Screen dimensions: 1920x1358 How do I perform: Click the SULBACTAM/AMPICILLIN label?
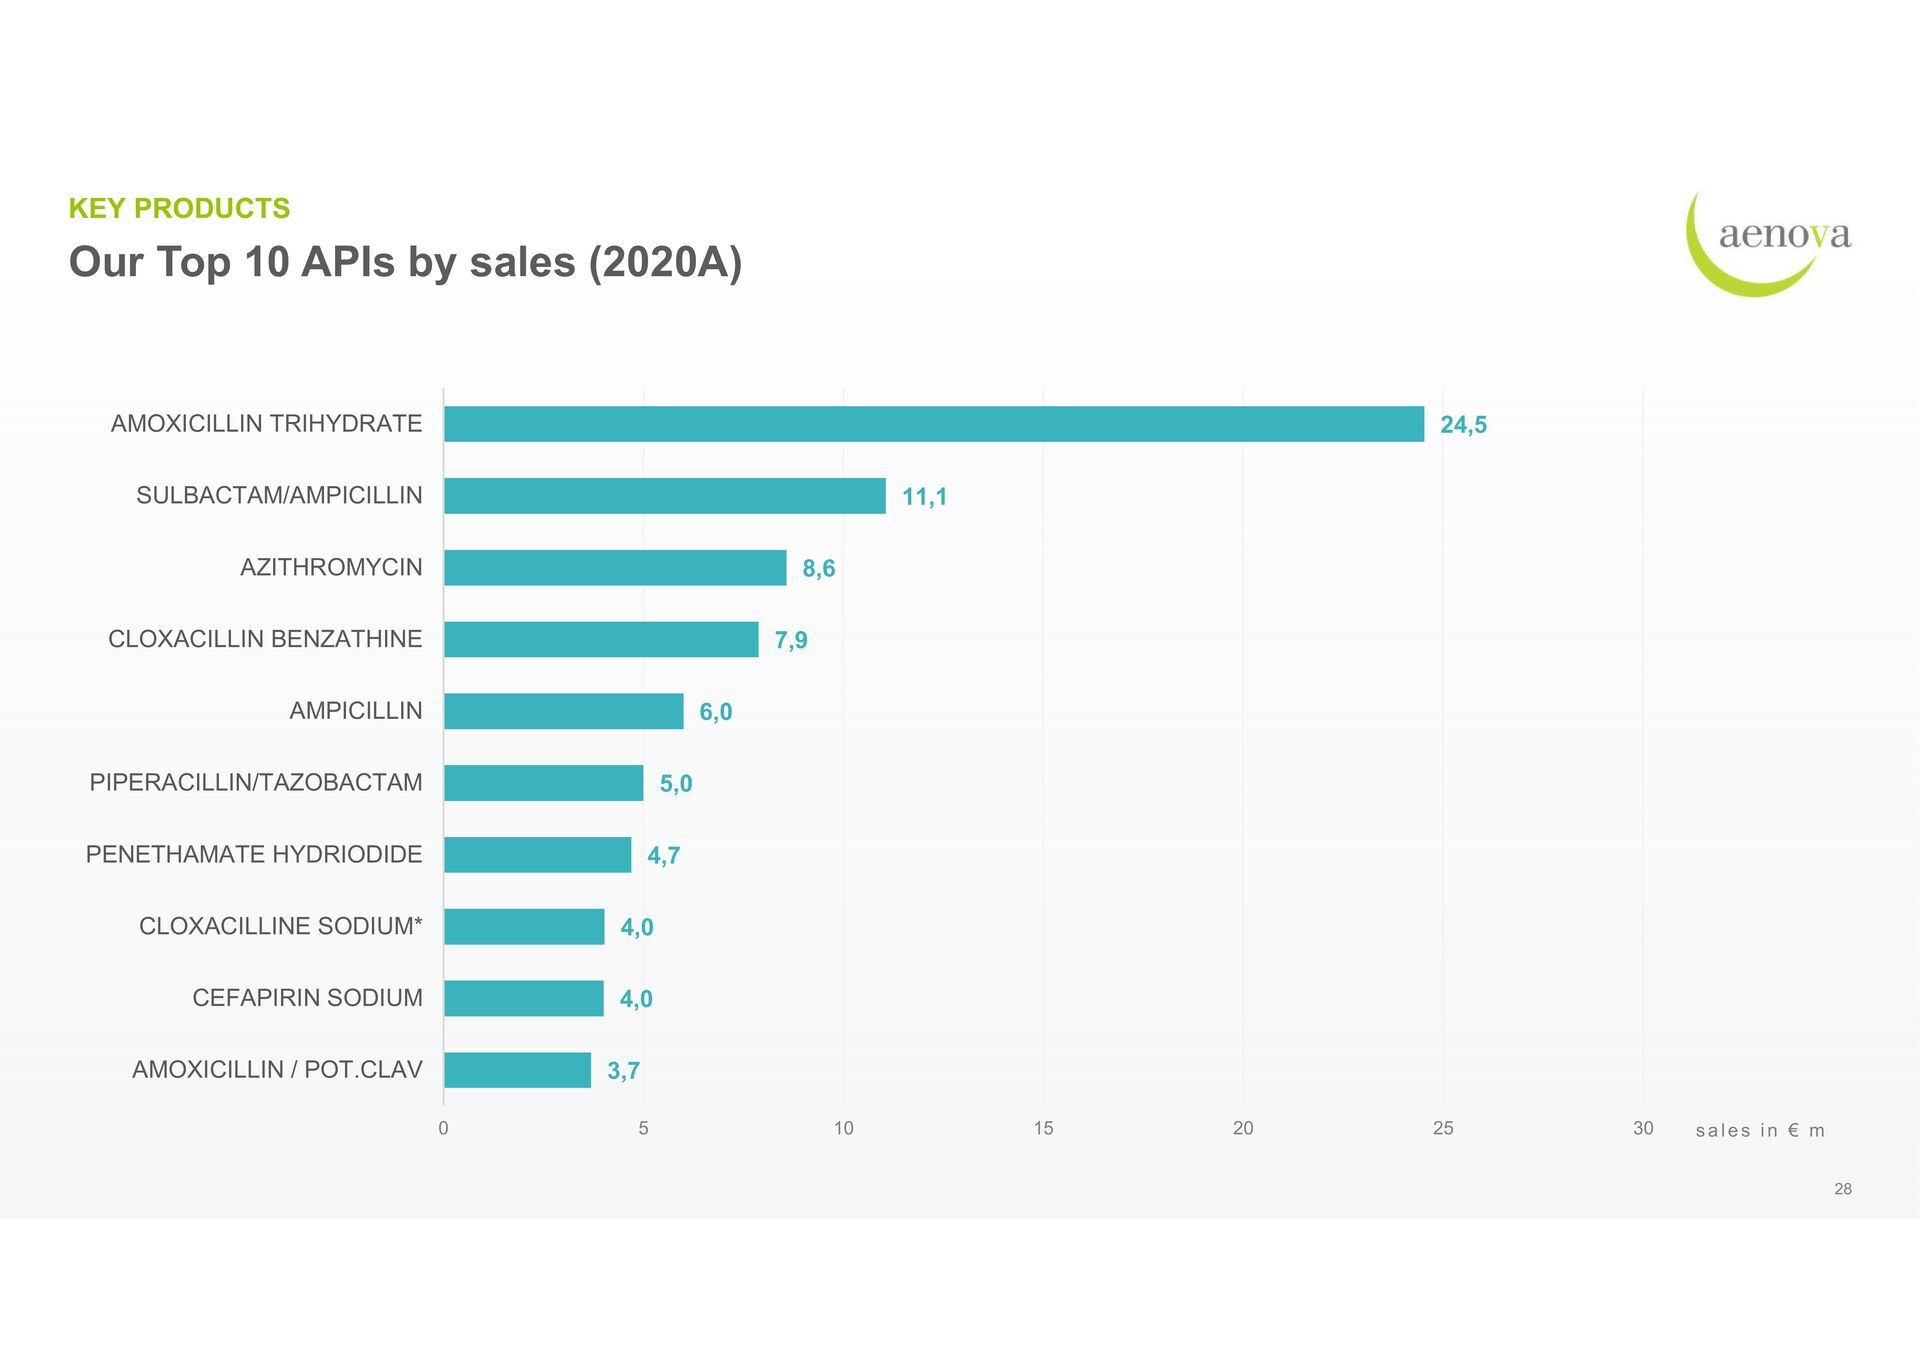279,496
